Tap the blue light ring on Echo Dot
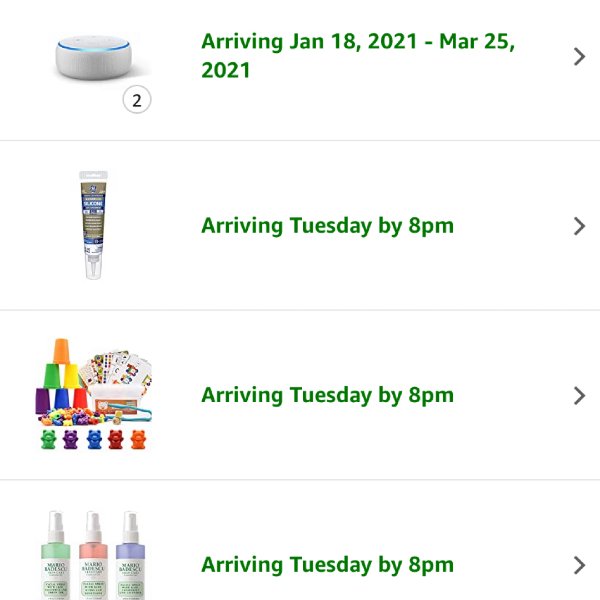Viewport: 600px width, 600px height. [x=93, y=48]
